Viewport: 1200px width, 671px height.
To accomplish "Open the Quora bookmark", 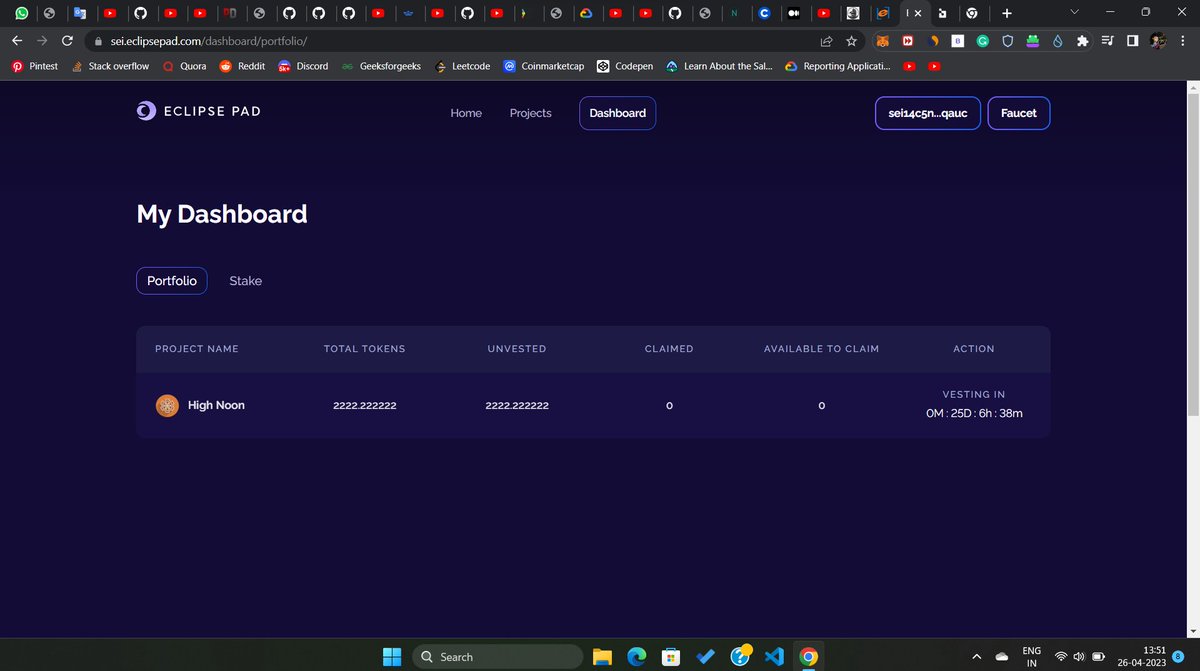I will point(184,66).
